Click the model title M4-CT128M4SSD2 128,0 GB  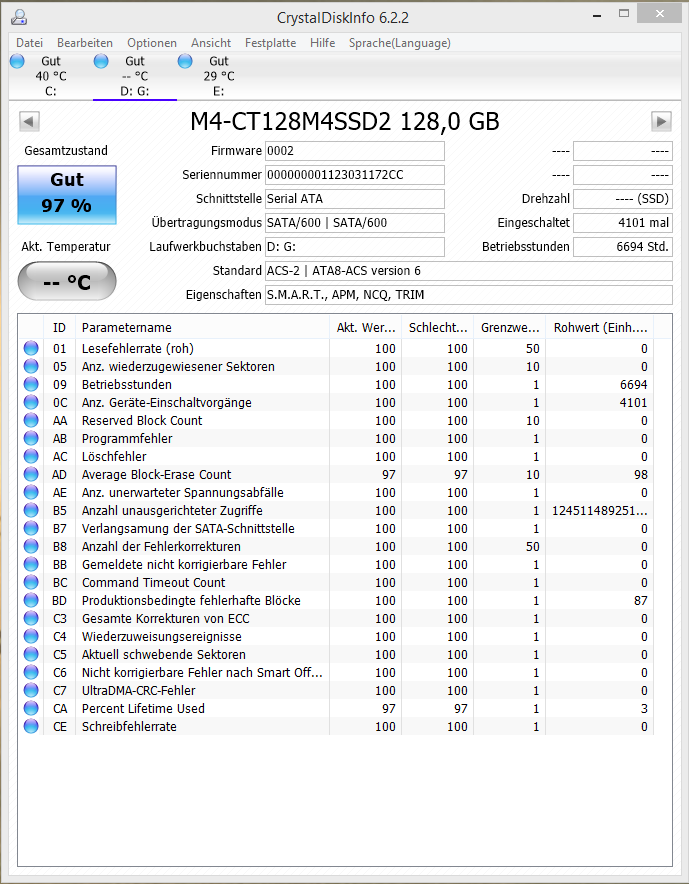pyautogui.click(x=344, y=121)
